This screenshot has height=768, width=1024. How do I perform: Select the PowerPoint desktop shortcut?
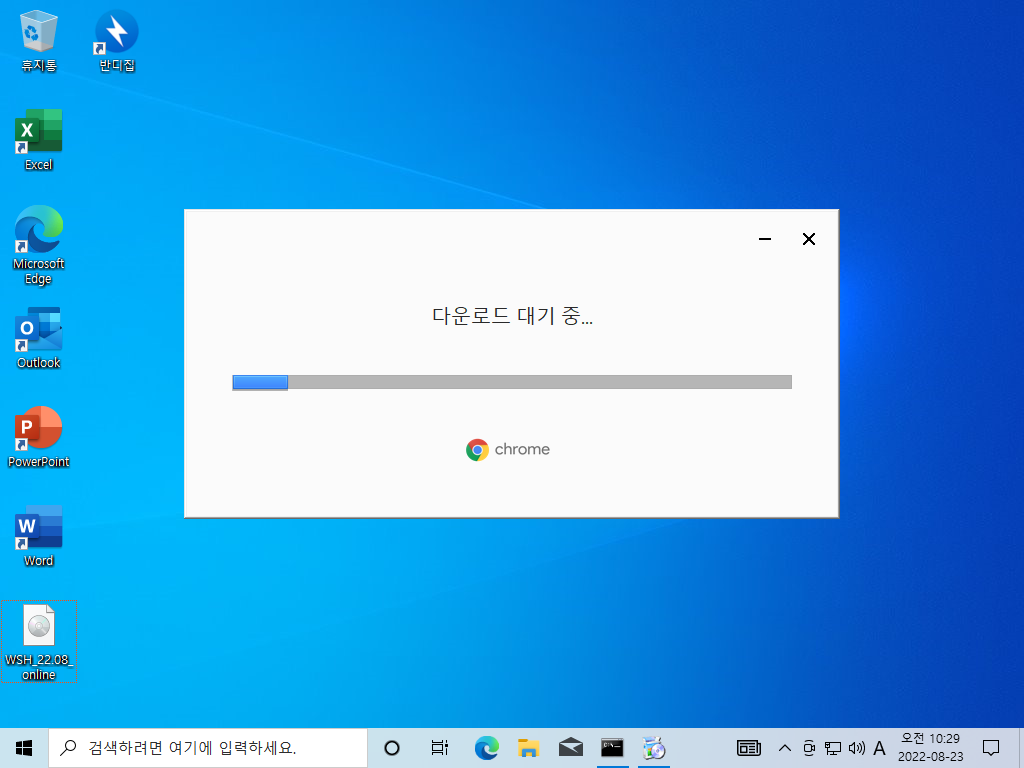click(39, 437)
